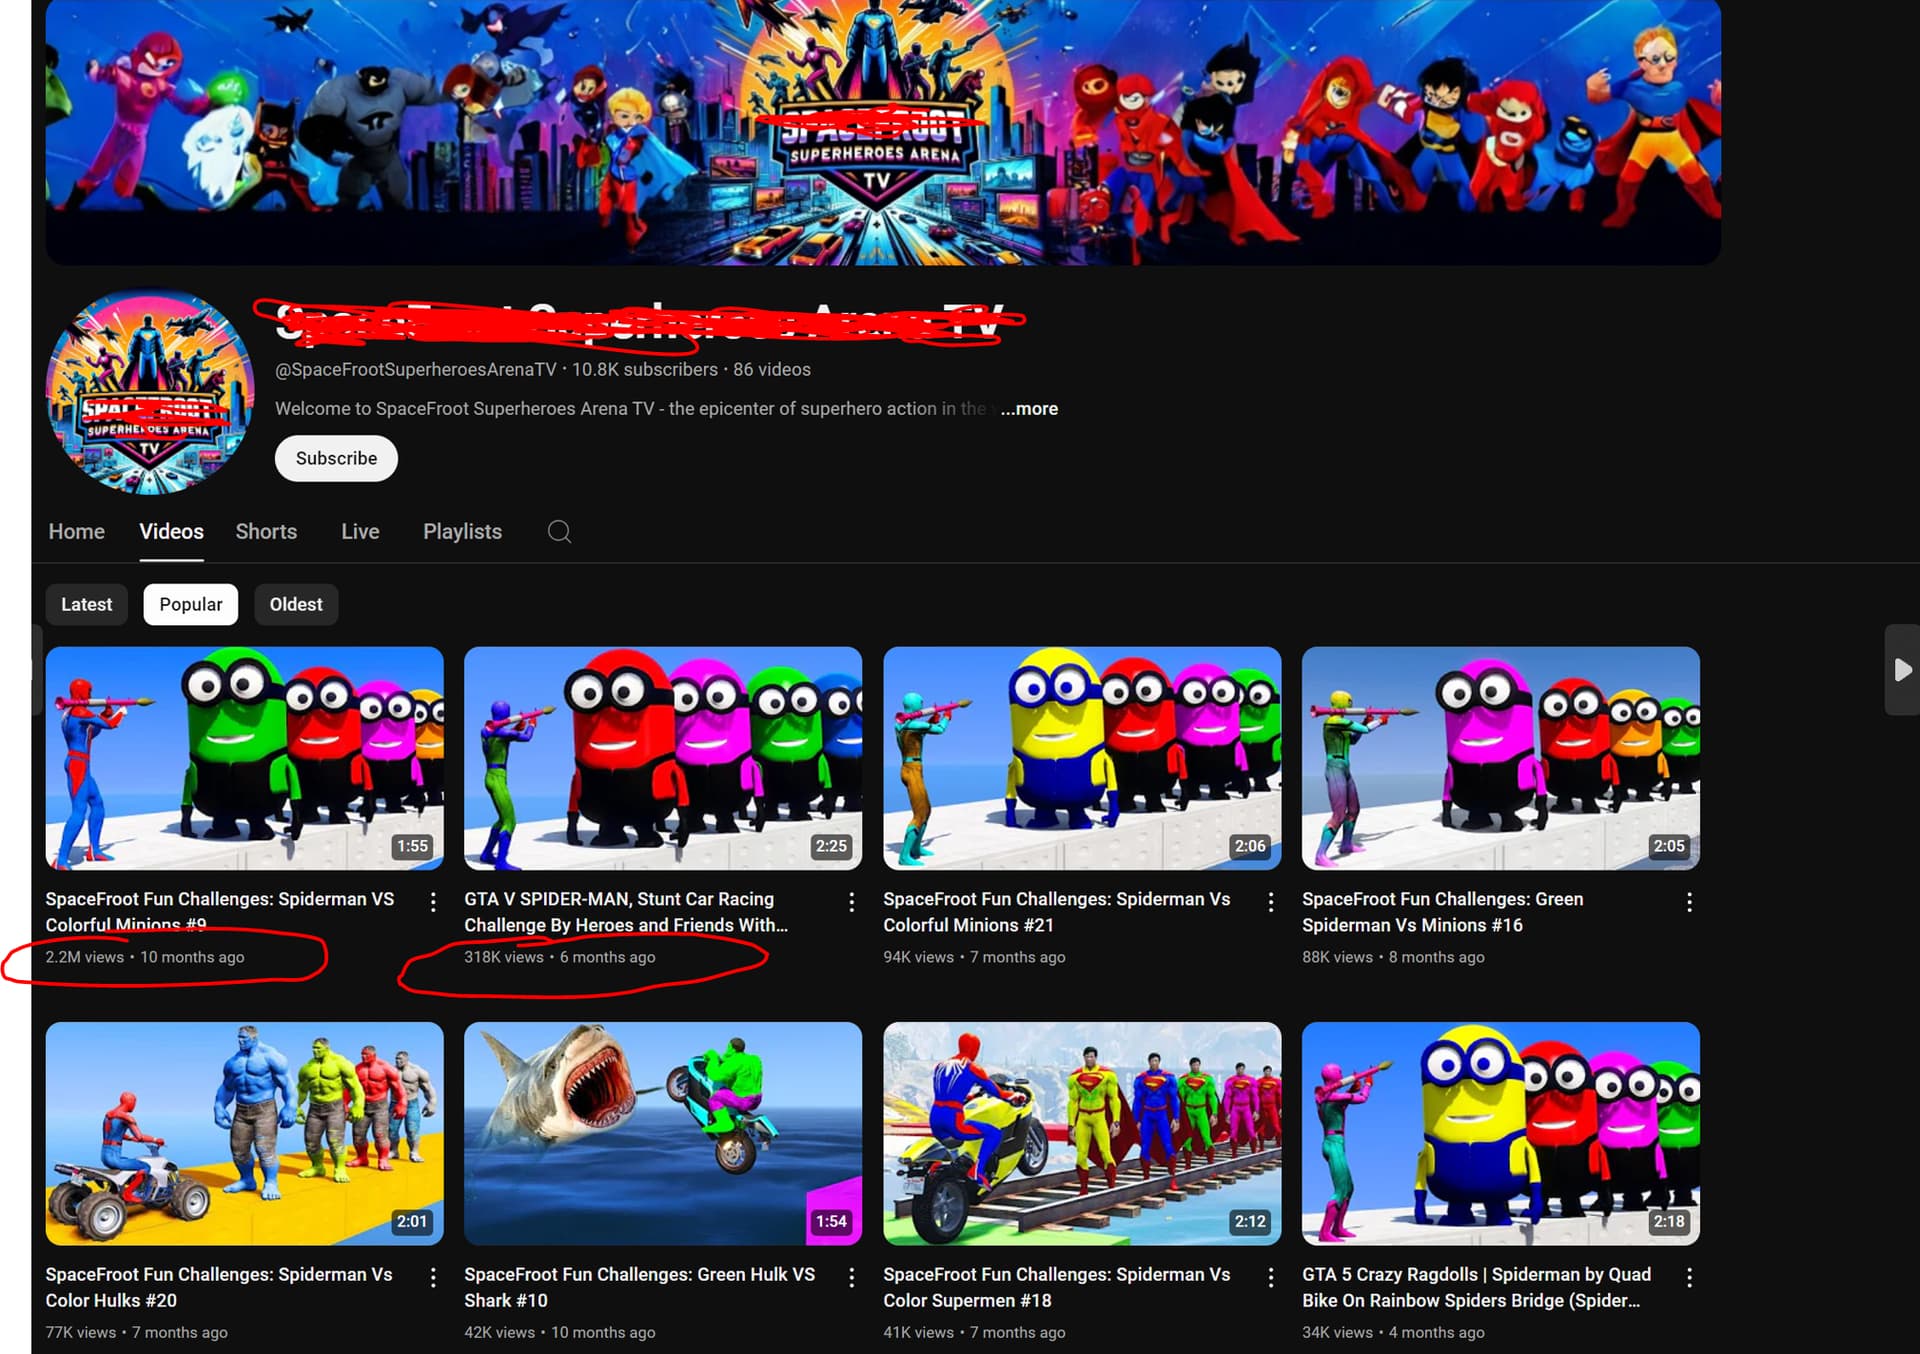Open options menu for Colorful Minions #9 video

click(x=433, y=902)
